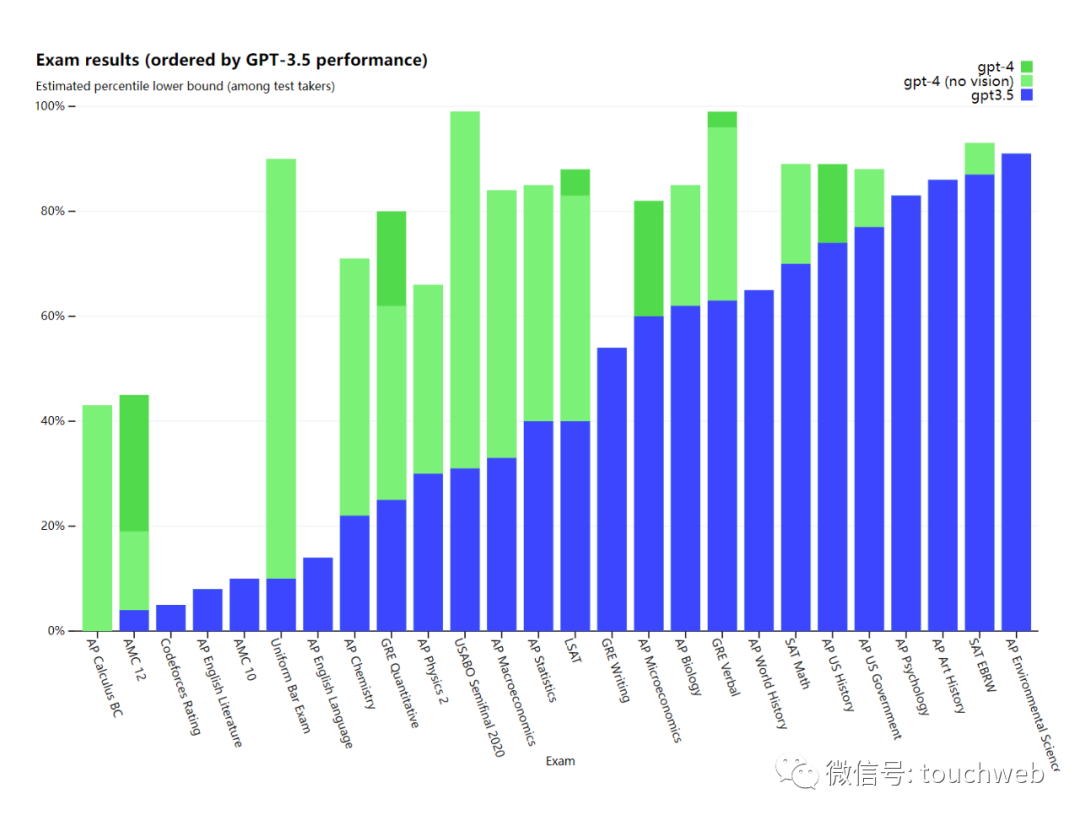The image size is (1080, 821).
Task: Select the 'gpt-4 (no vision)' legend label
Action: 959,81
